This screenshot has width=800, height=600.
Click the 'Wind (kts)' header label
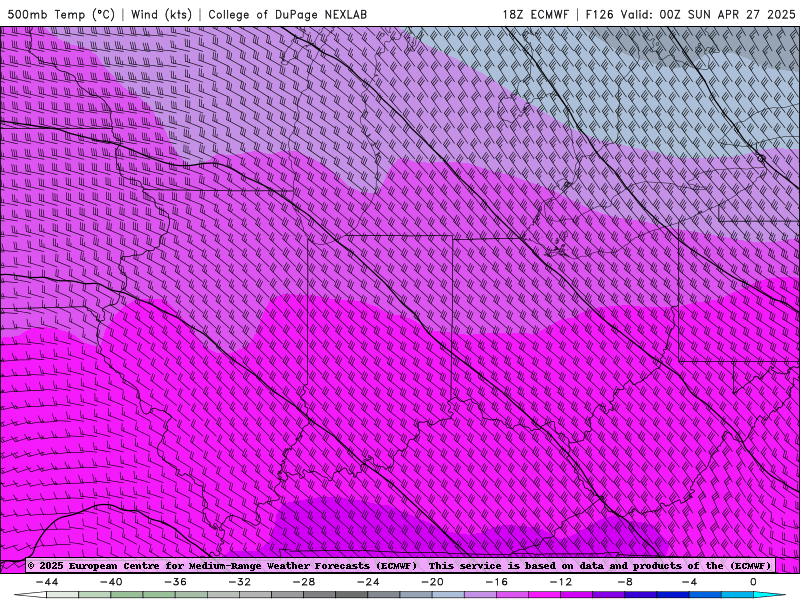[x=162, y=14]
